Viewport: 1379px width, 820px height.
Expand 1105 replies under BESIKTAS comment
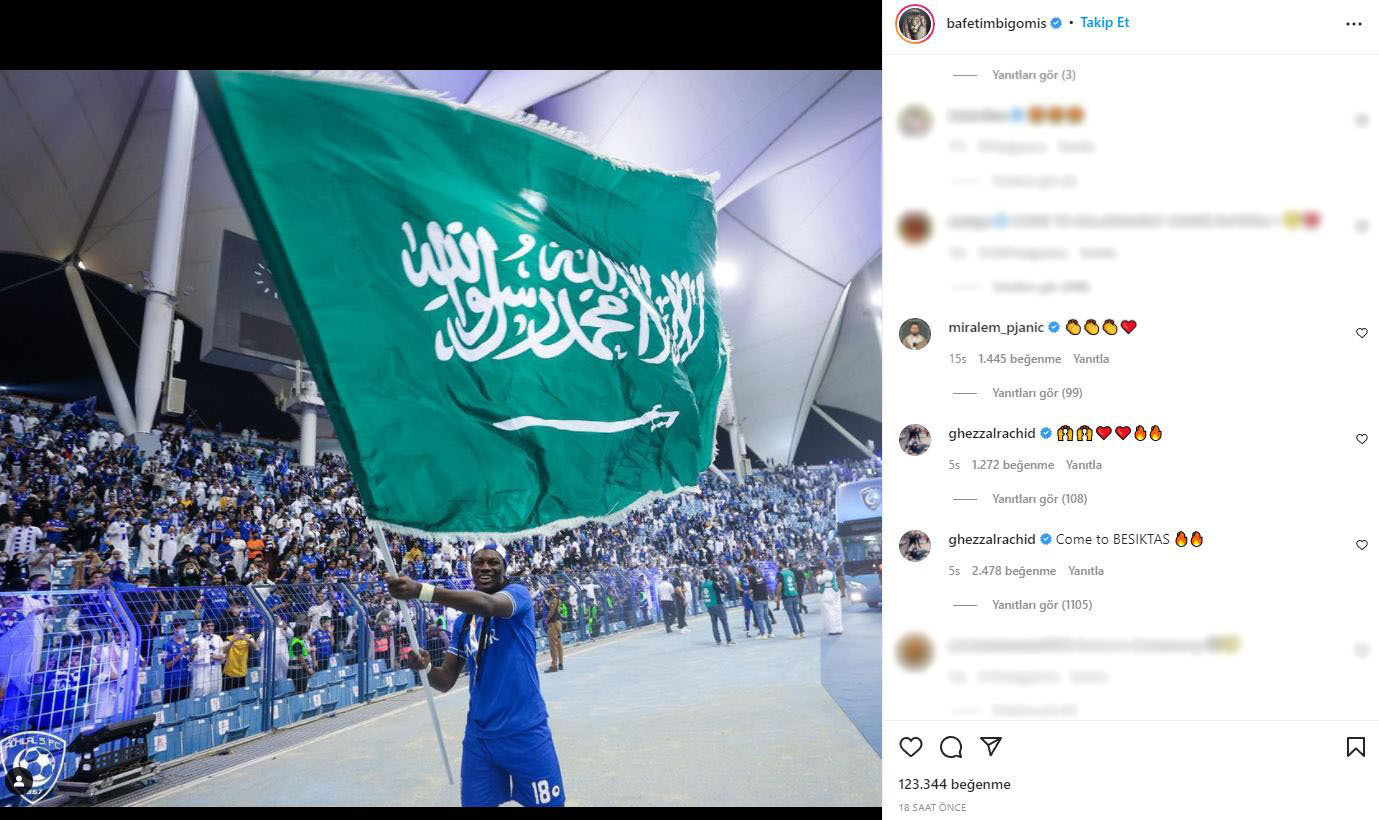tap(1042, 605)
